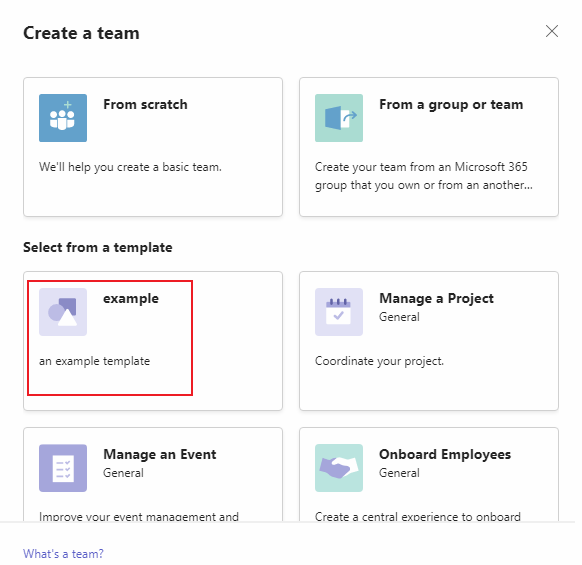Screen dimensions: 582x565
Task: Select the Onboard Employees handshake icon
Action: point(339,468)
